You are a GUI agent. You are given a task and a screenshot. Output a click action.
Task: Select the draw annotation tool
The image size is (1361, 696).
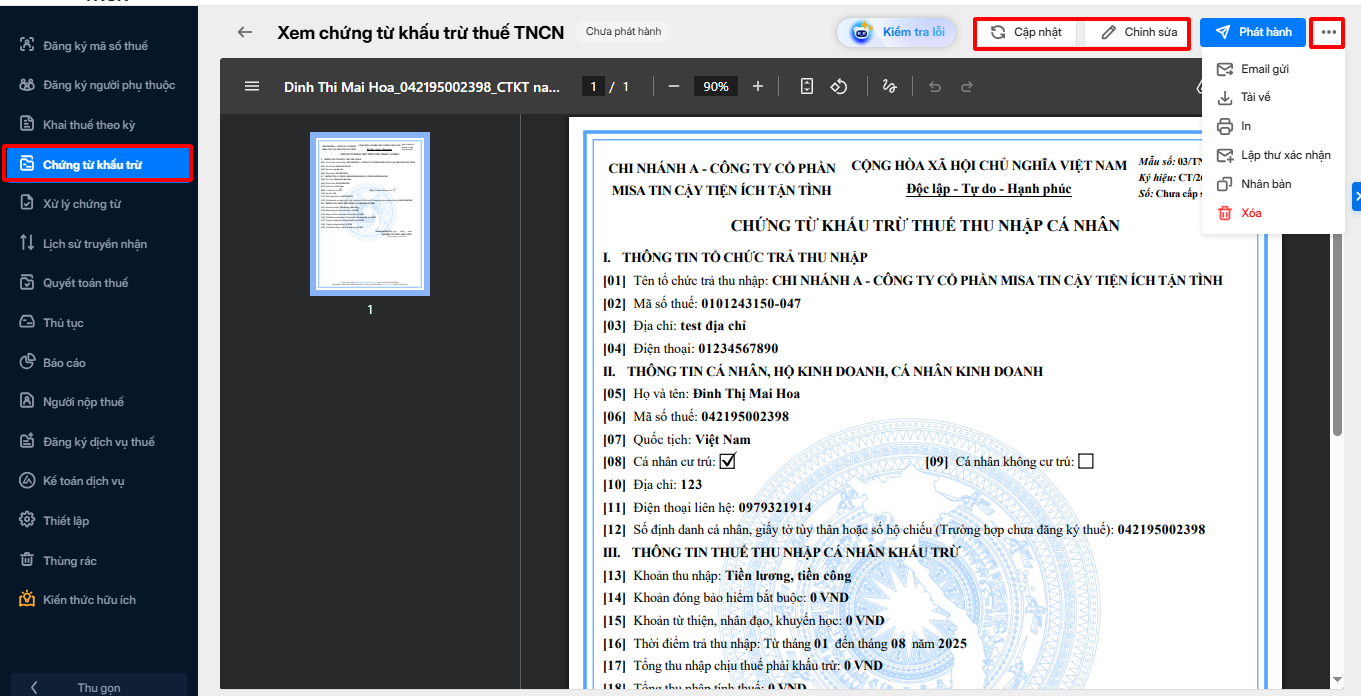coord(889,87)
